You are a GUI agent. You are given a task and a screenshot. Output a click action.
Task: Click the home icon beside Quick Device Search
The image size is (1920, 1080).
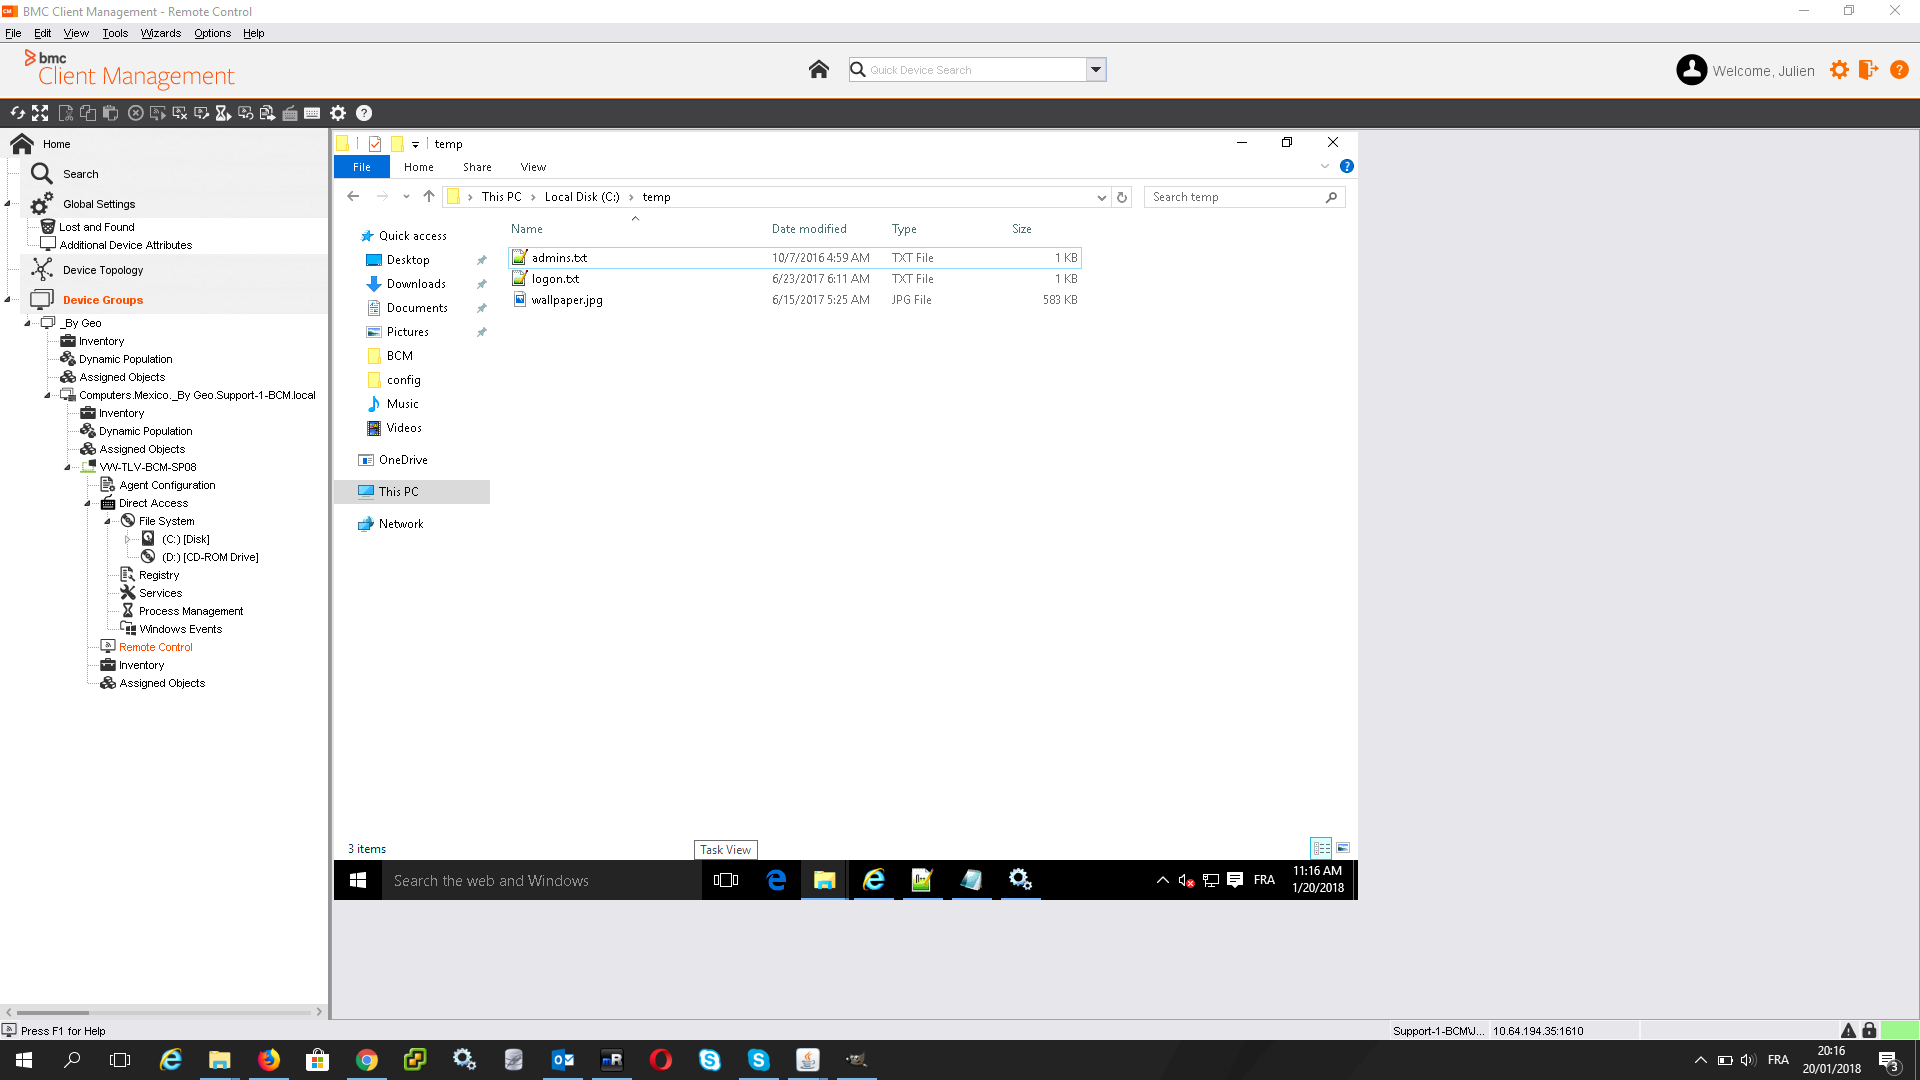[x=819, y=69]
